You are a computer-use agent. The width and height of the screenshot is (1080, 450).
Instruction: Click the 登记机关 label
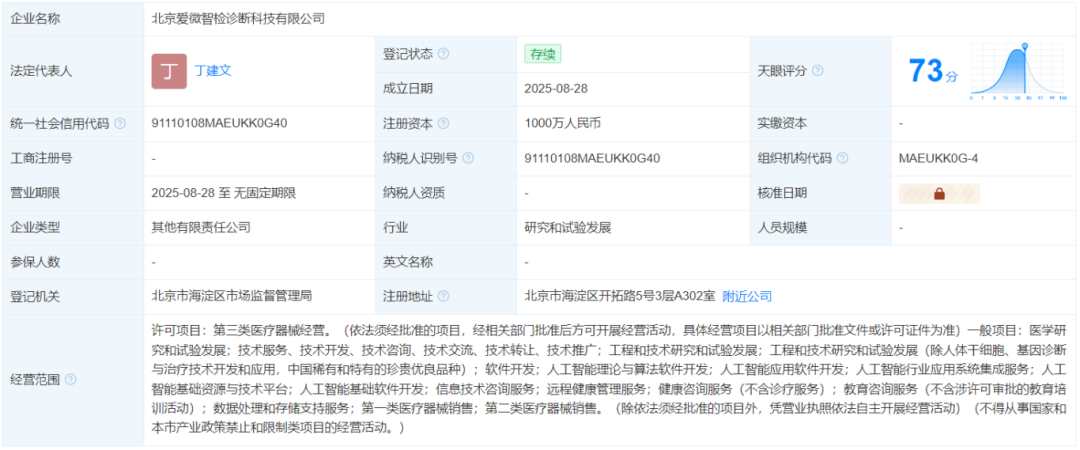click(35, 297)
